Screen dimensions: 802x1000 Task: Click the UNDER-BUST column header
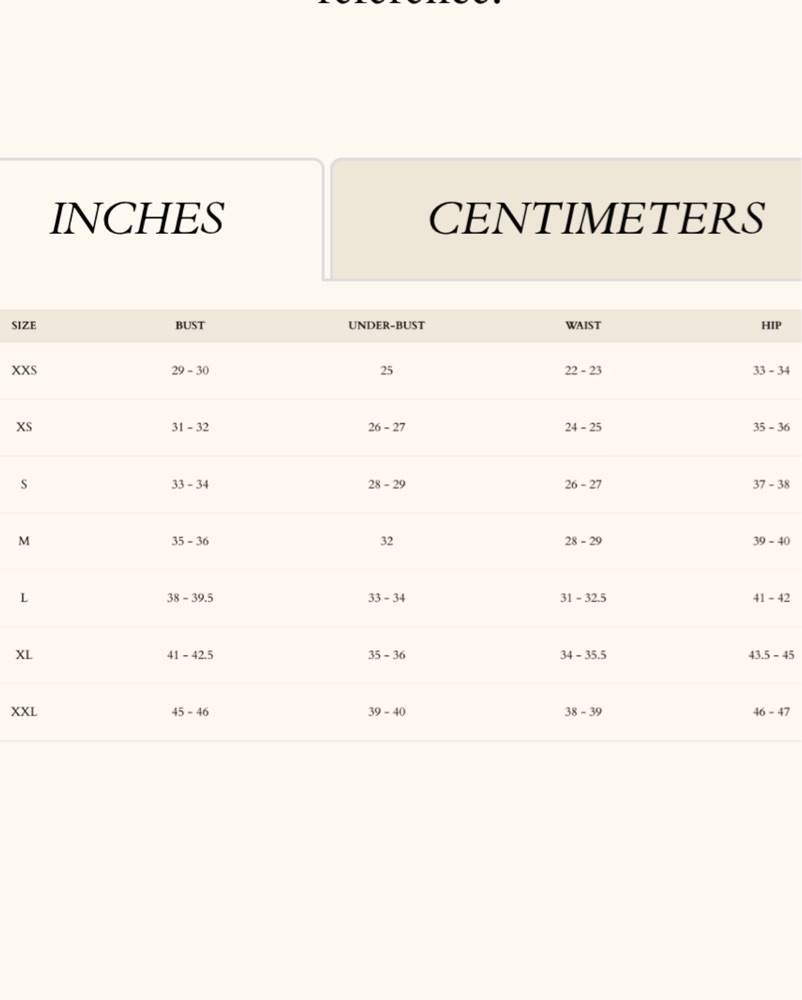click(386, 326)
